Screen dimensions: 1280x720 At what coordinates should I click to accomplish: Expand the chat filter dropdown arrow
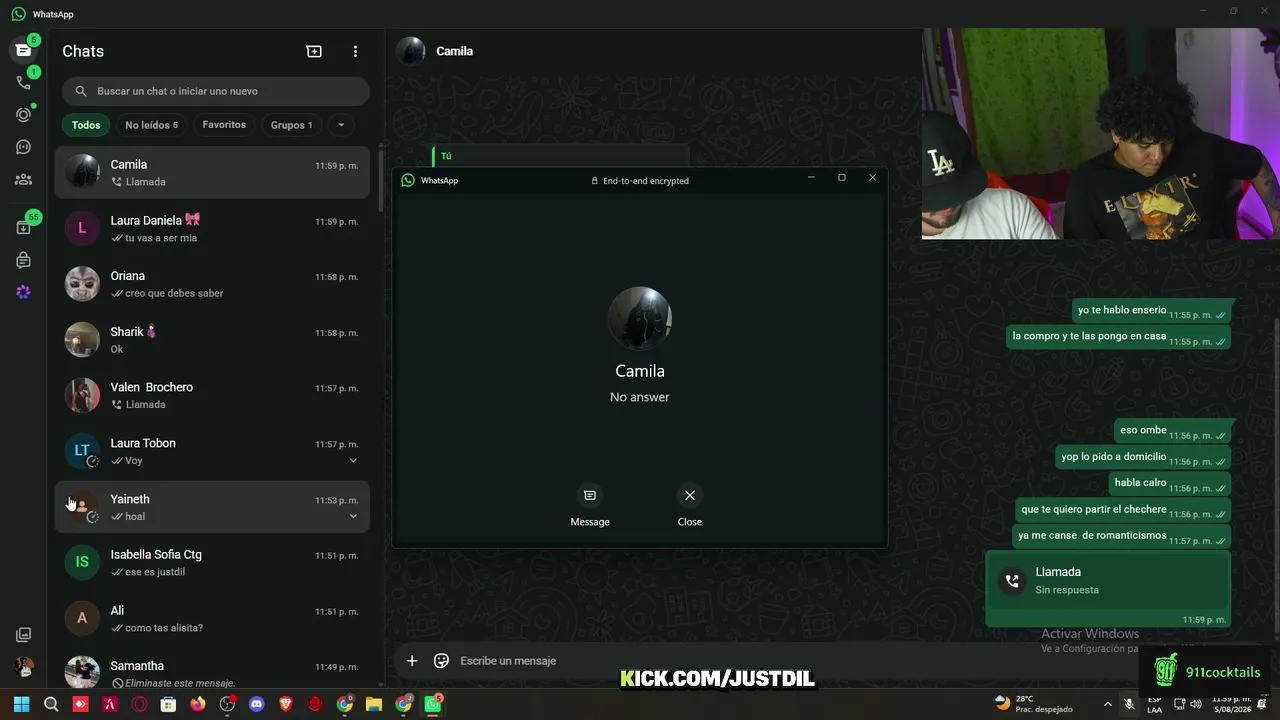[x=341, y=125]
